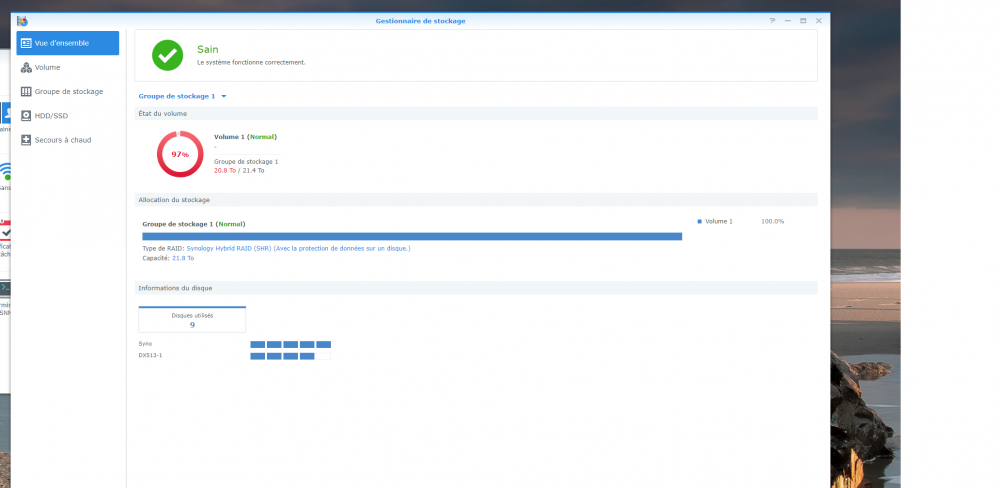Close the Gestionnaire de stockage window

(x=819, y=21)
